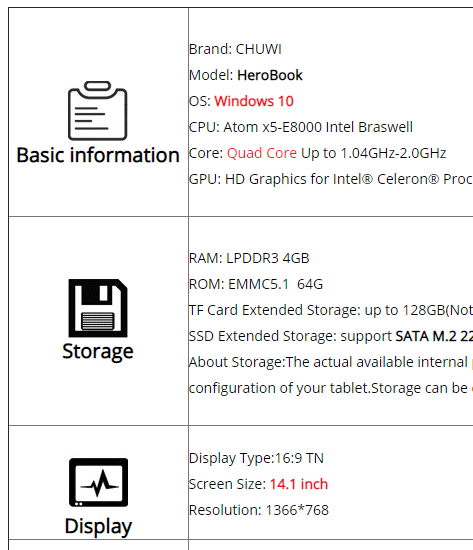Click the red 14.1 inch text
473x550 pixels.
pos(299,484)
